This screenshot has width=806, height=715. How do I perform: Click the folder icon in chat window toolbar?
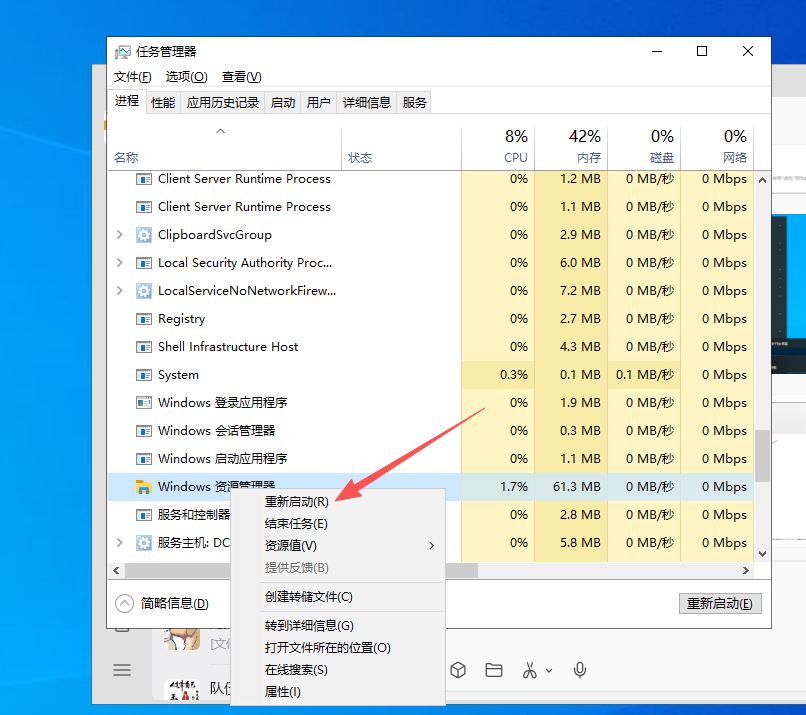pos(494,670)
